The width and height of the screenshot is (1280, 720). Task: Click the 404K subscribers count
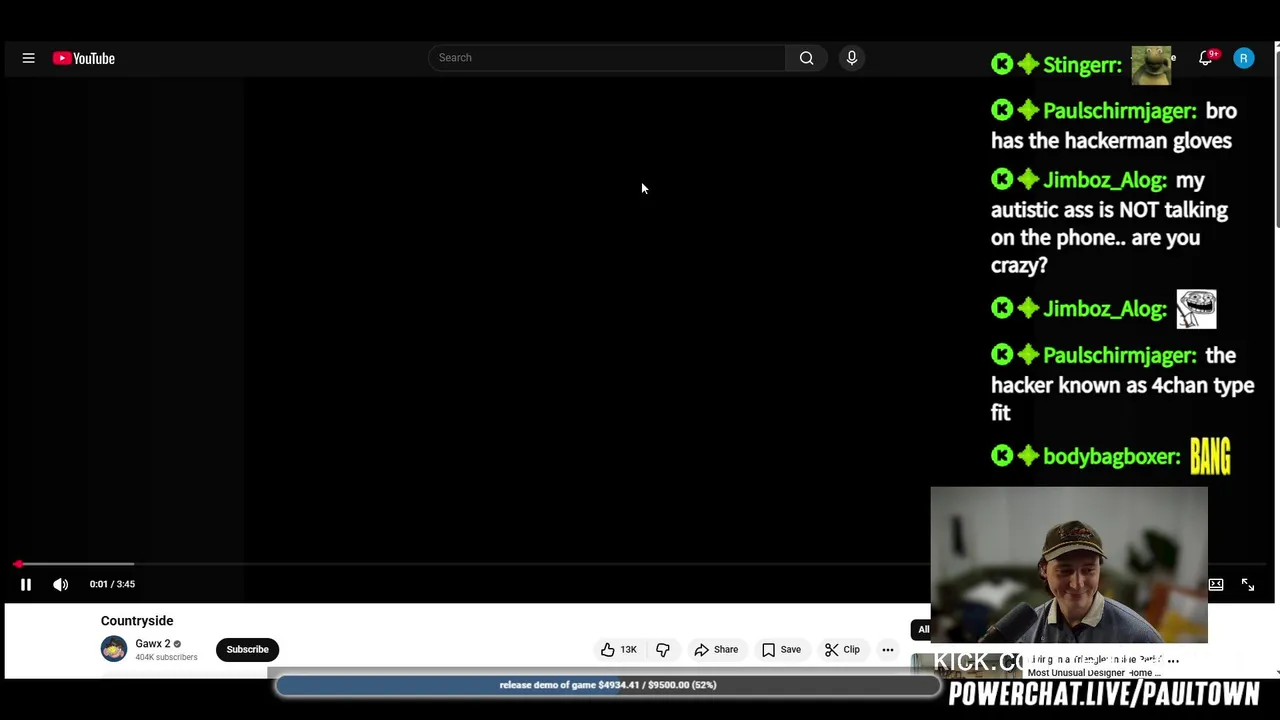pyautogui.click(x=166, y=657)
